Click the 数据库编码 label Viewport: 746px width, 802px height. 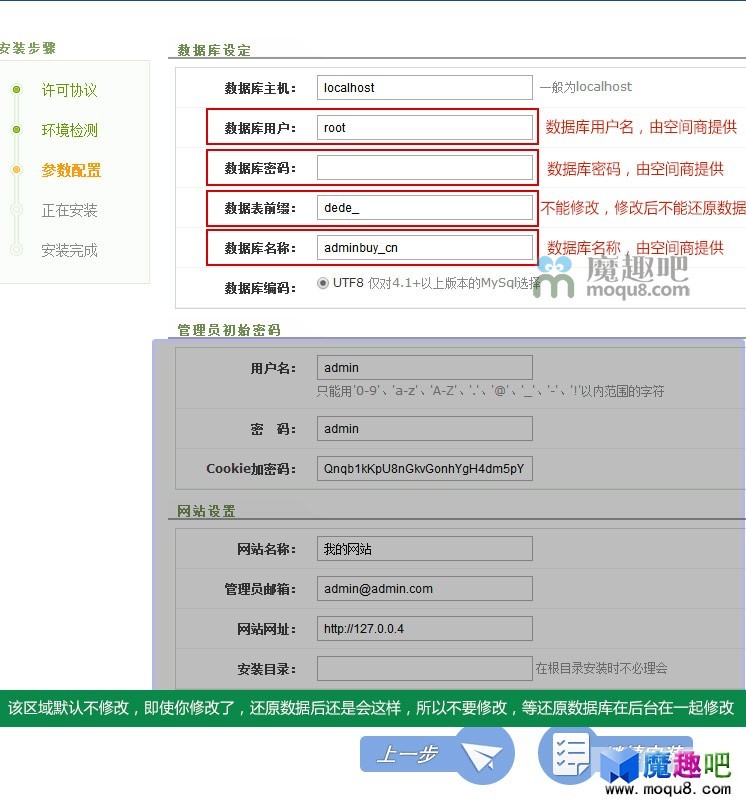[260, 288]
